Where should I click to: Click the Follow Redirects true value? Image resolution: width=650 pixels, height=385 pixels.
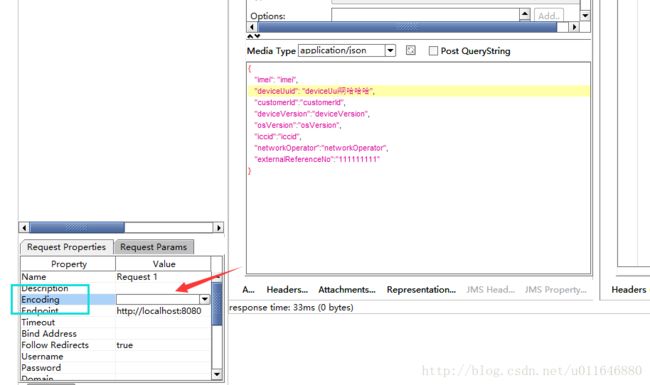(124, 345)
